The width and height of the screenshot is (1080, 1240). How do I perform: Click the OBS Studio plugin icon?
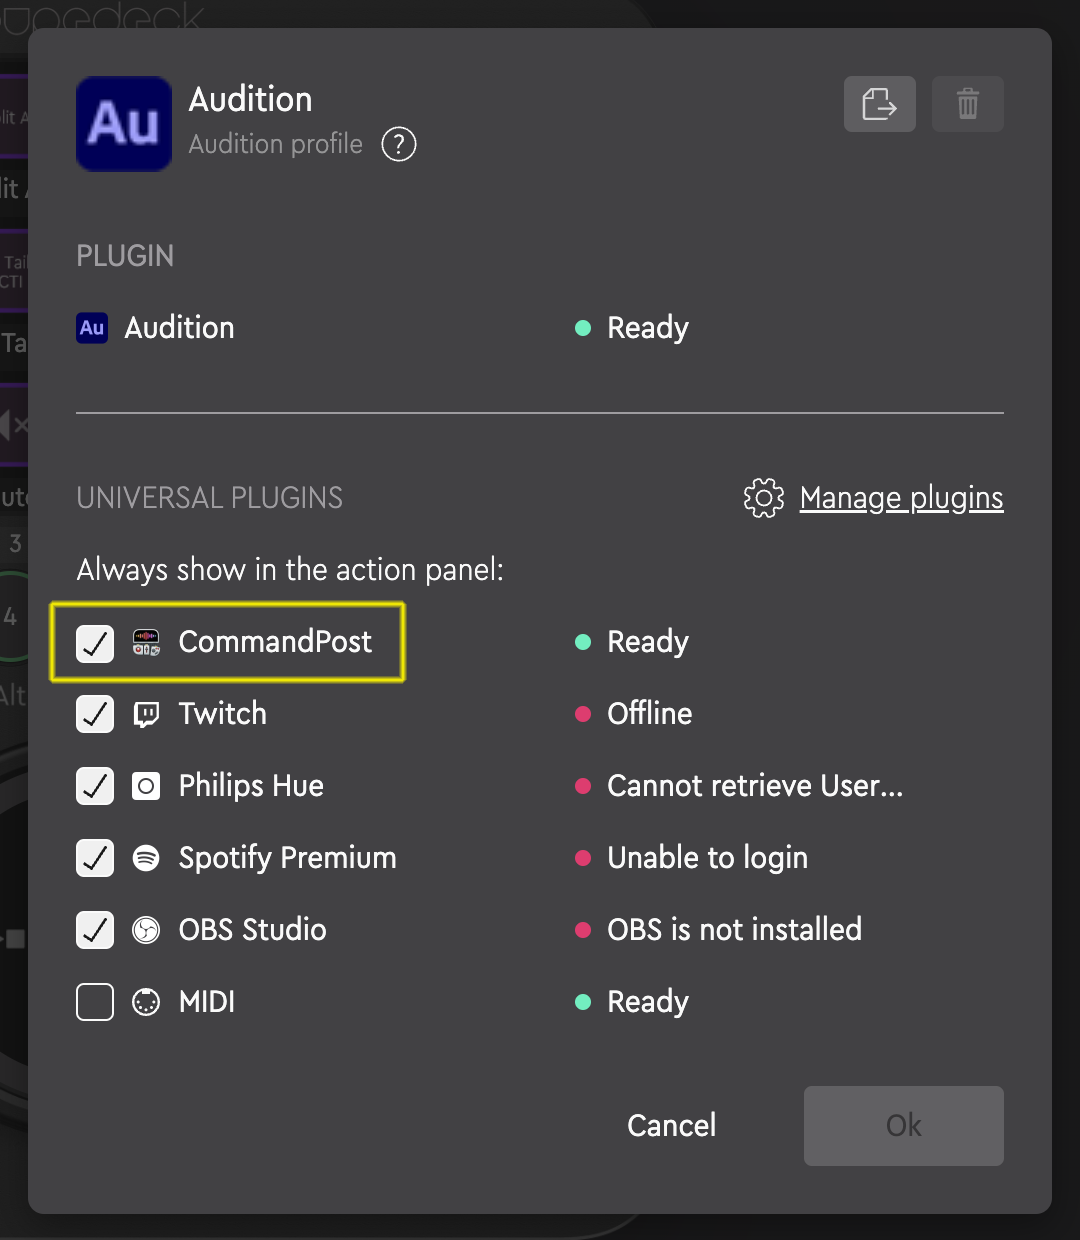pos(146,930)
